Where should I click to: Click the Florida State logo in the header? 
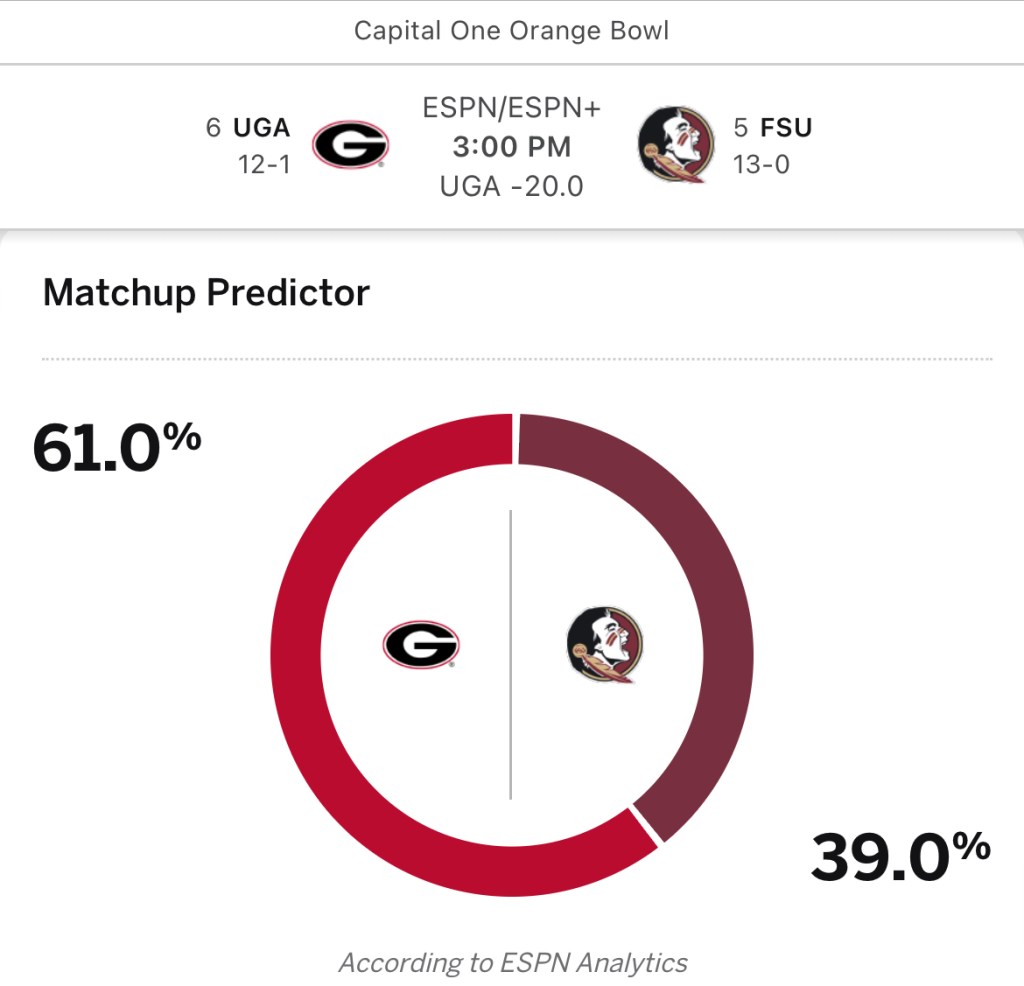point(675,147)
